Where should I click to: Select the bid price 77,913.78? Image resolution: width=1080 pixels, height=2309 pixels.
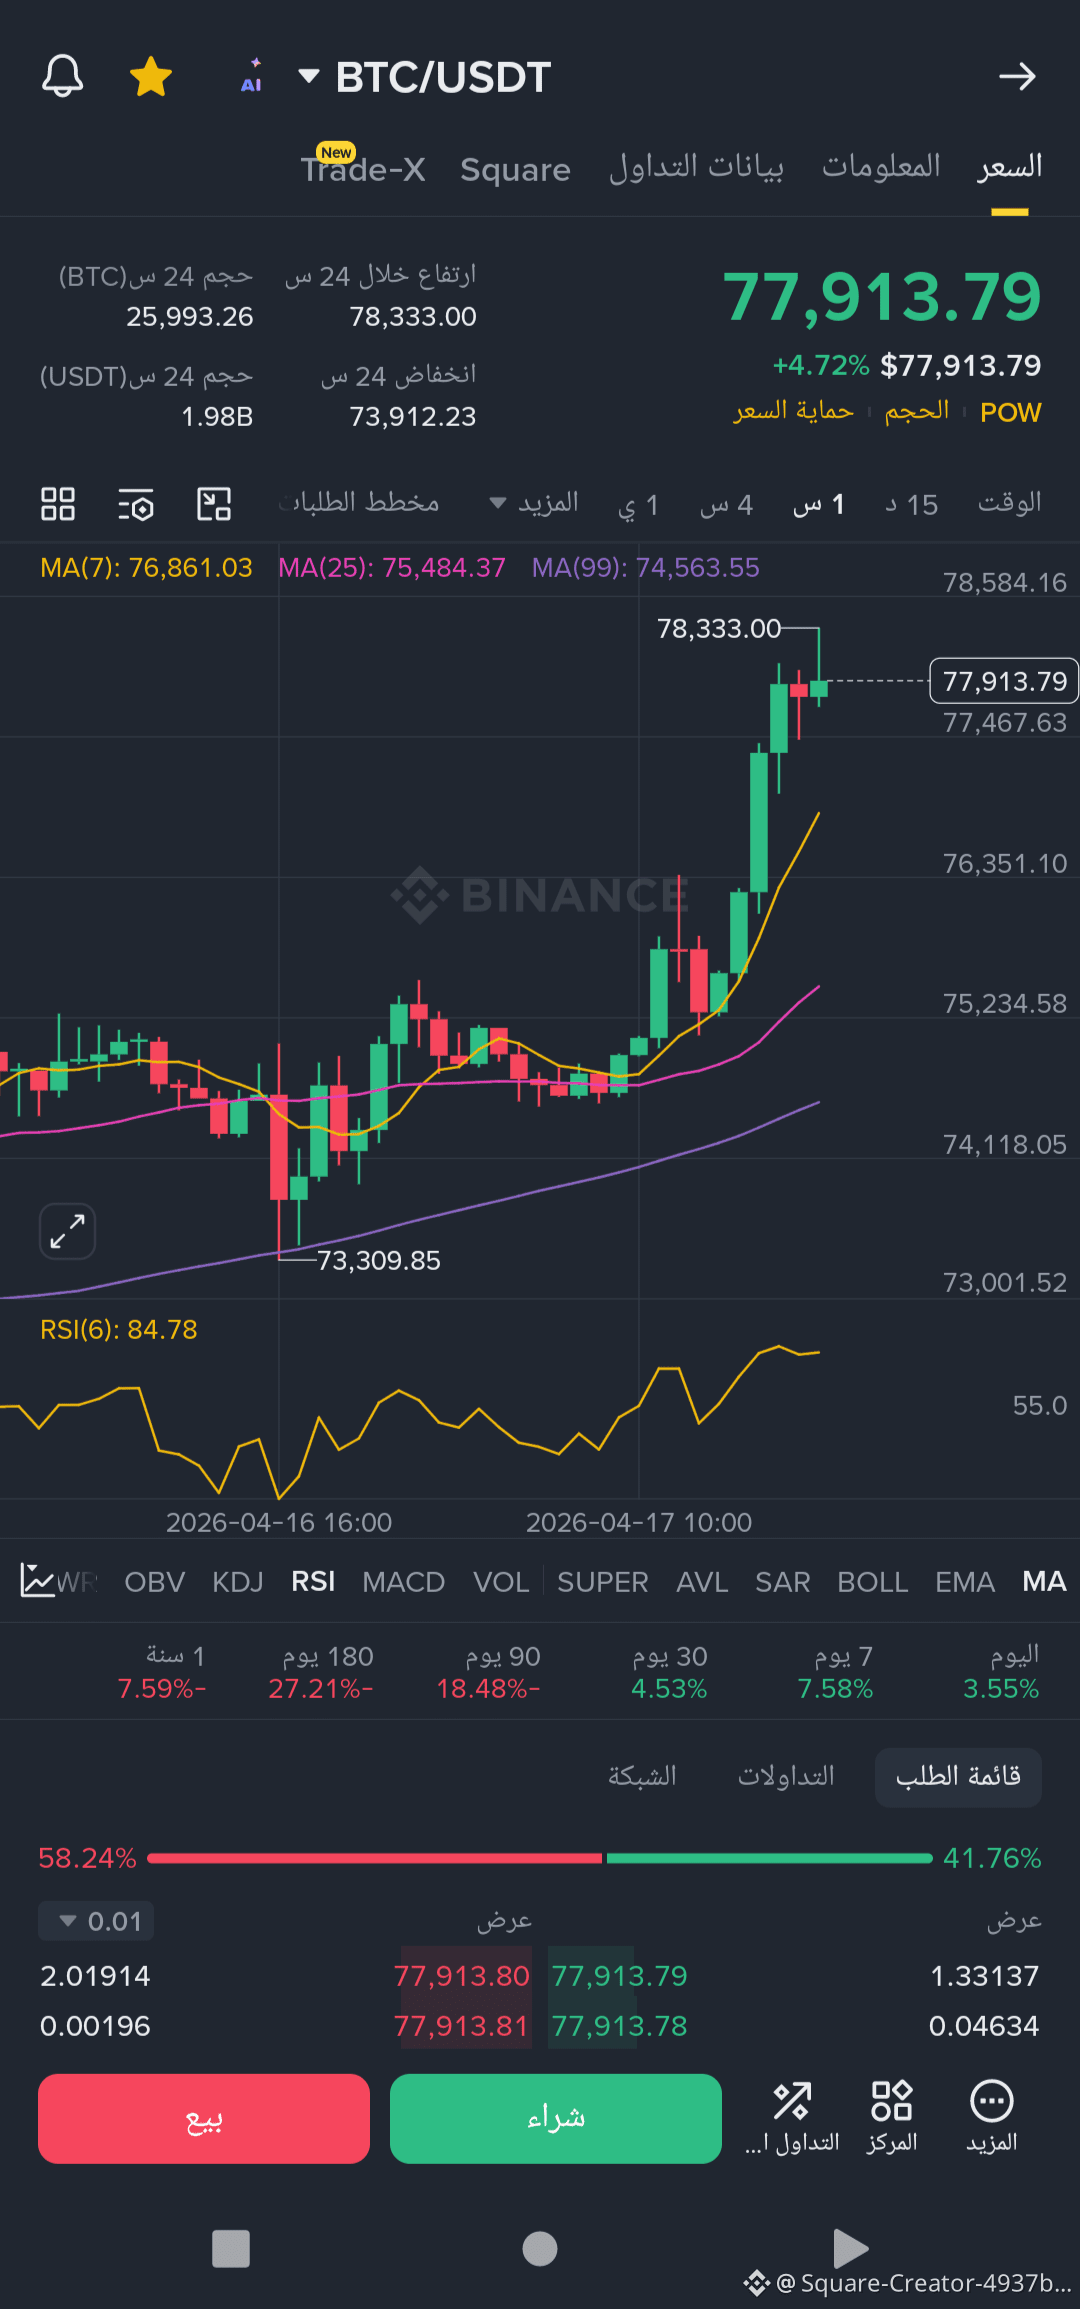pos(620,2026)
